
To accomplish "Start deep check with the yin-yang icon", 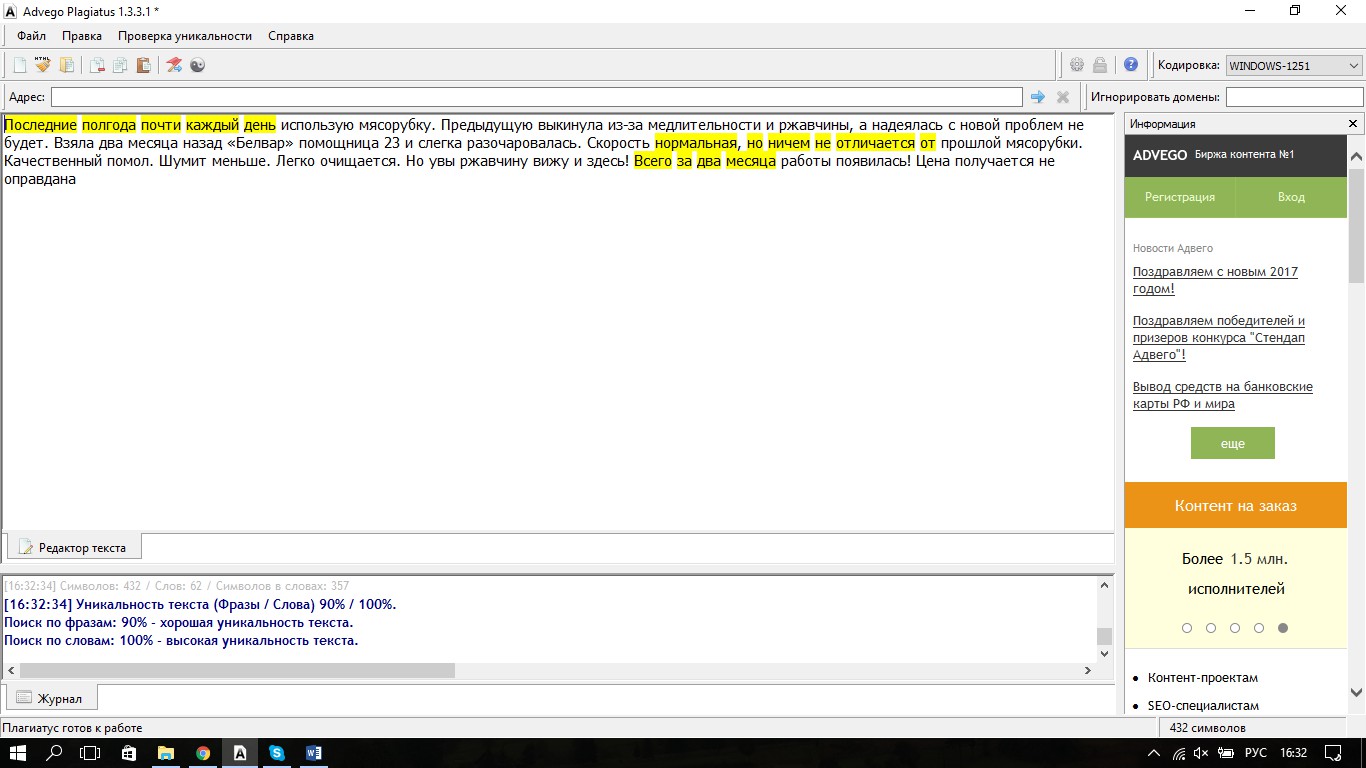I will [x=197, y=65].
